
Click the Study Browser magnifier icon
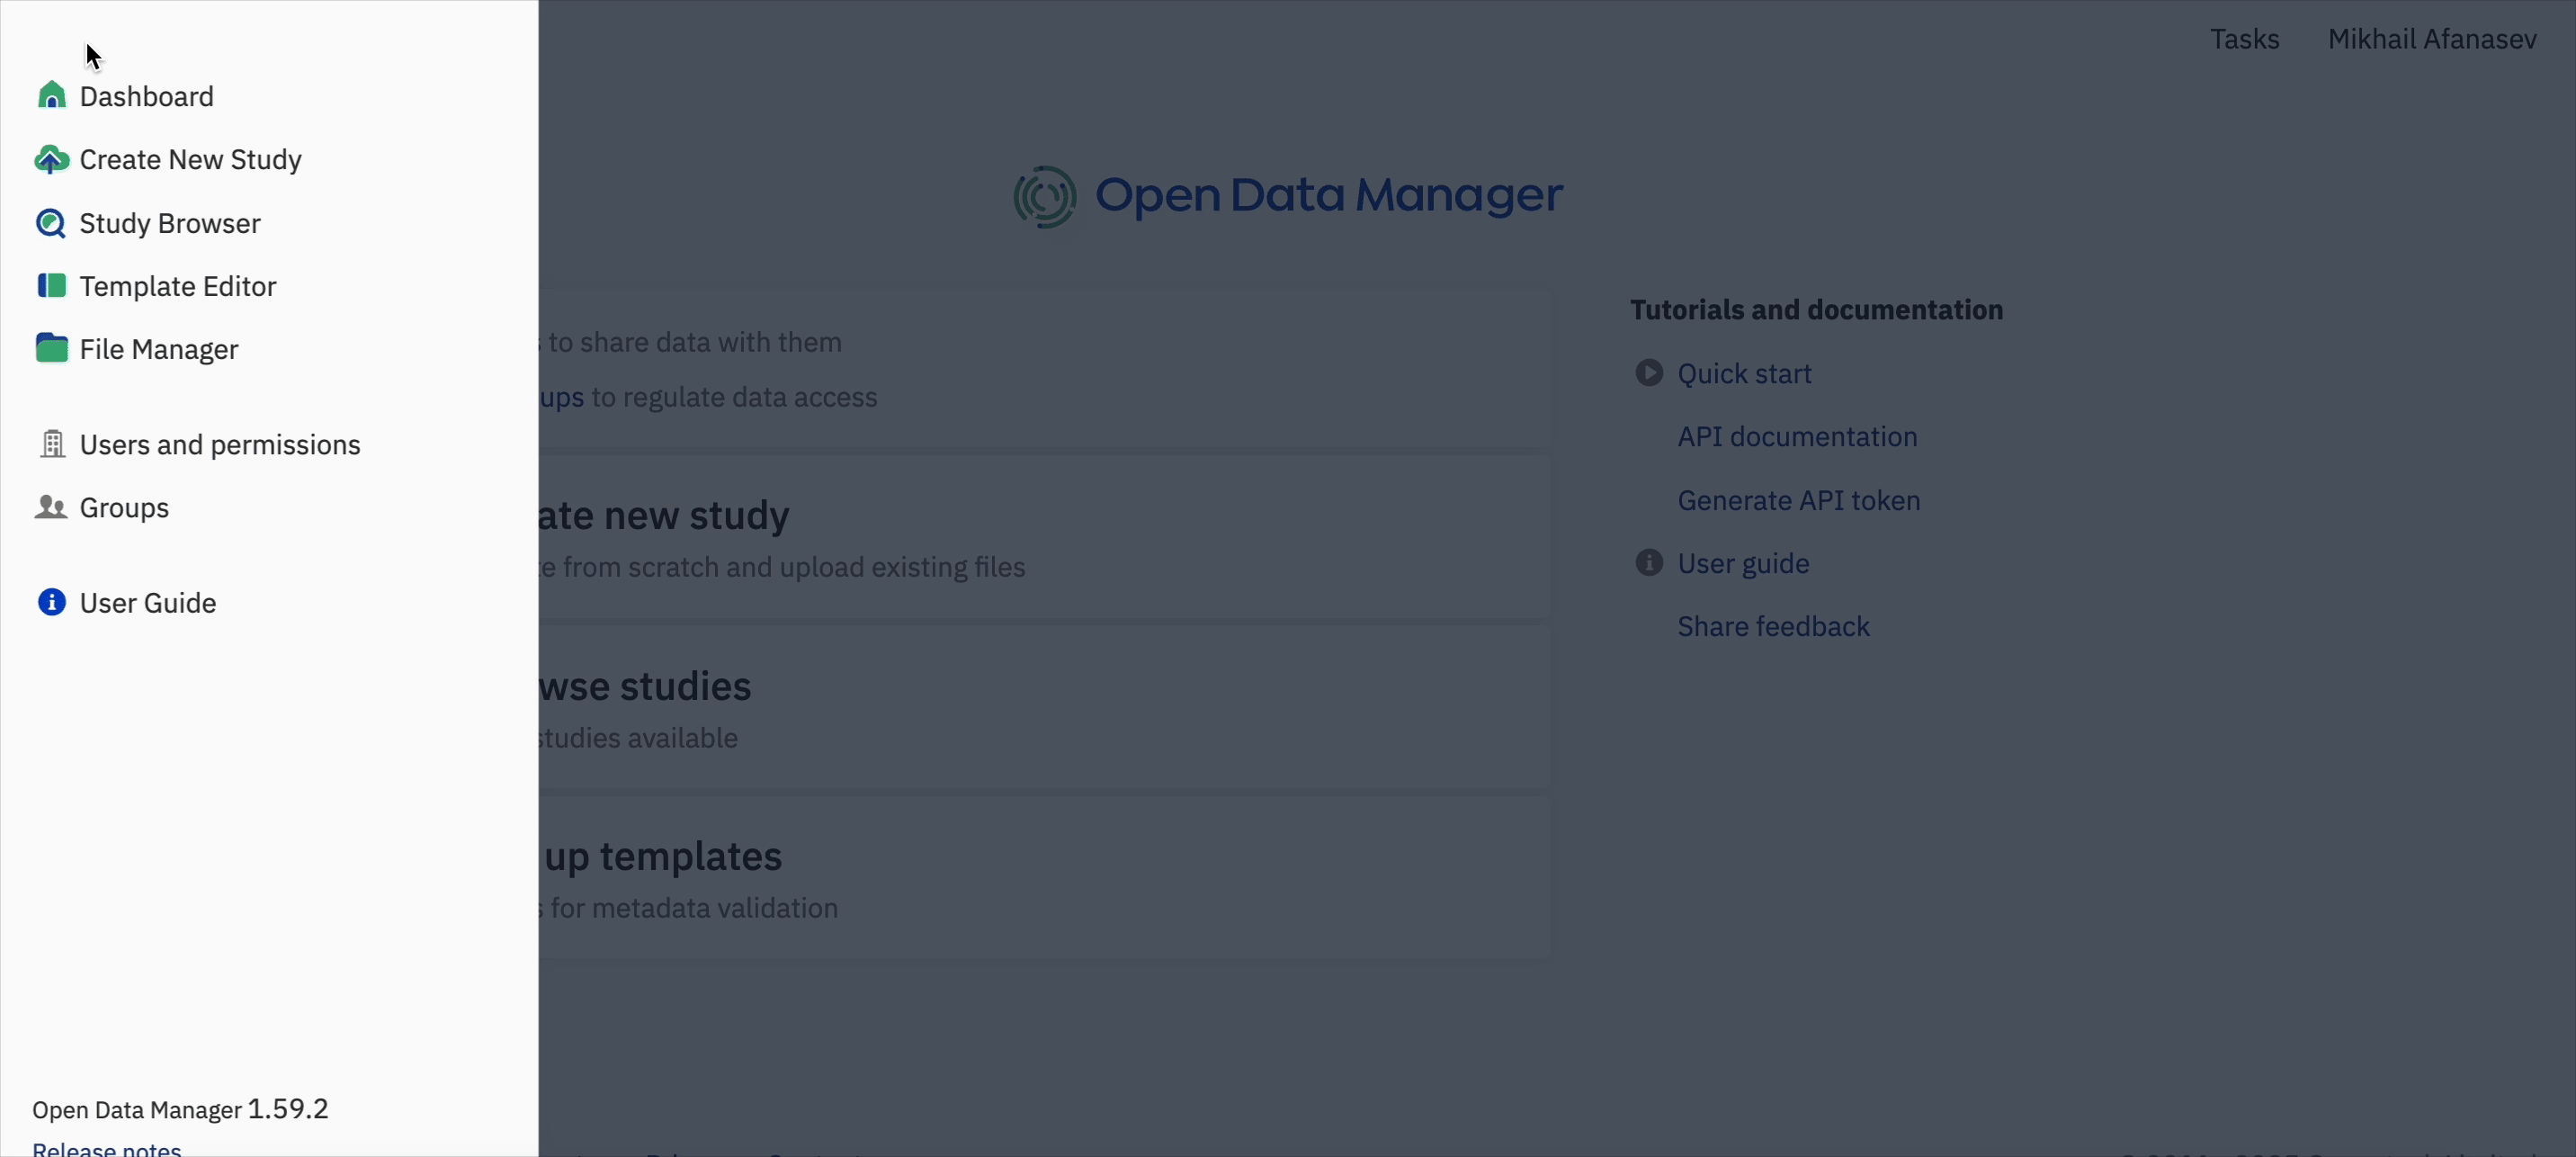51,223
